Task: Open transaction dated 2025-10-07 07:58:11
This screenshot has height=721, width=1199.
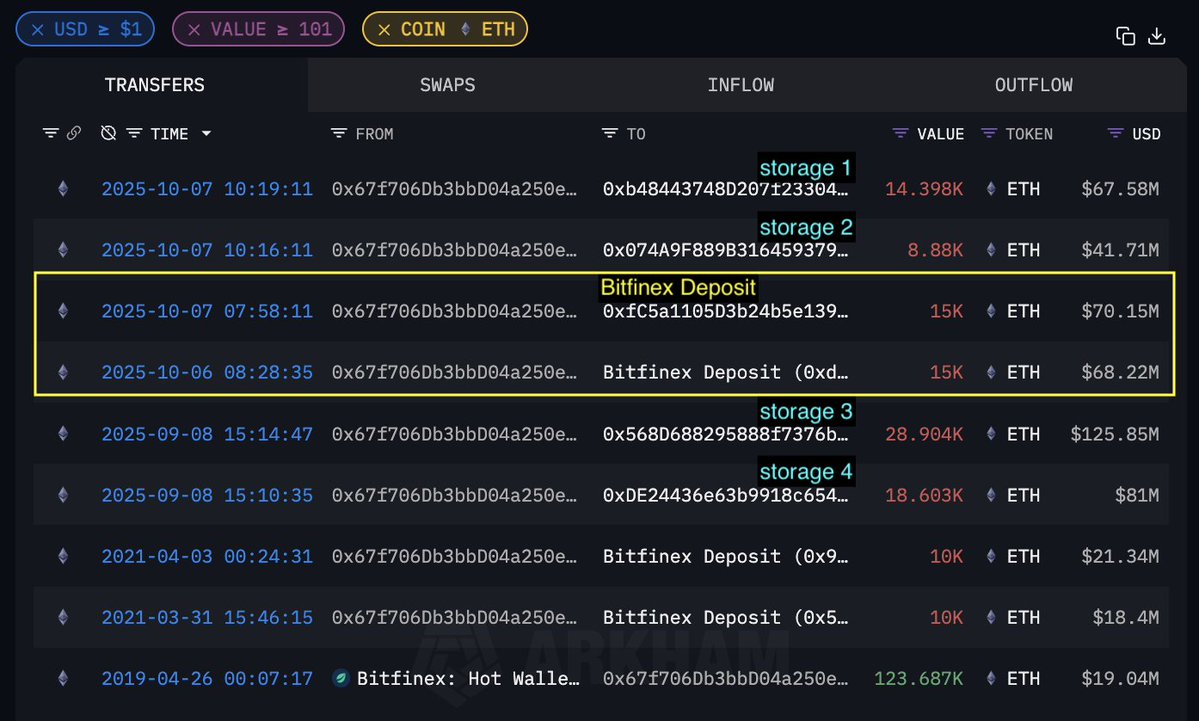Action: click(x=207, y=311)
